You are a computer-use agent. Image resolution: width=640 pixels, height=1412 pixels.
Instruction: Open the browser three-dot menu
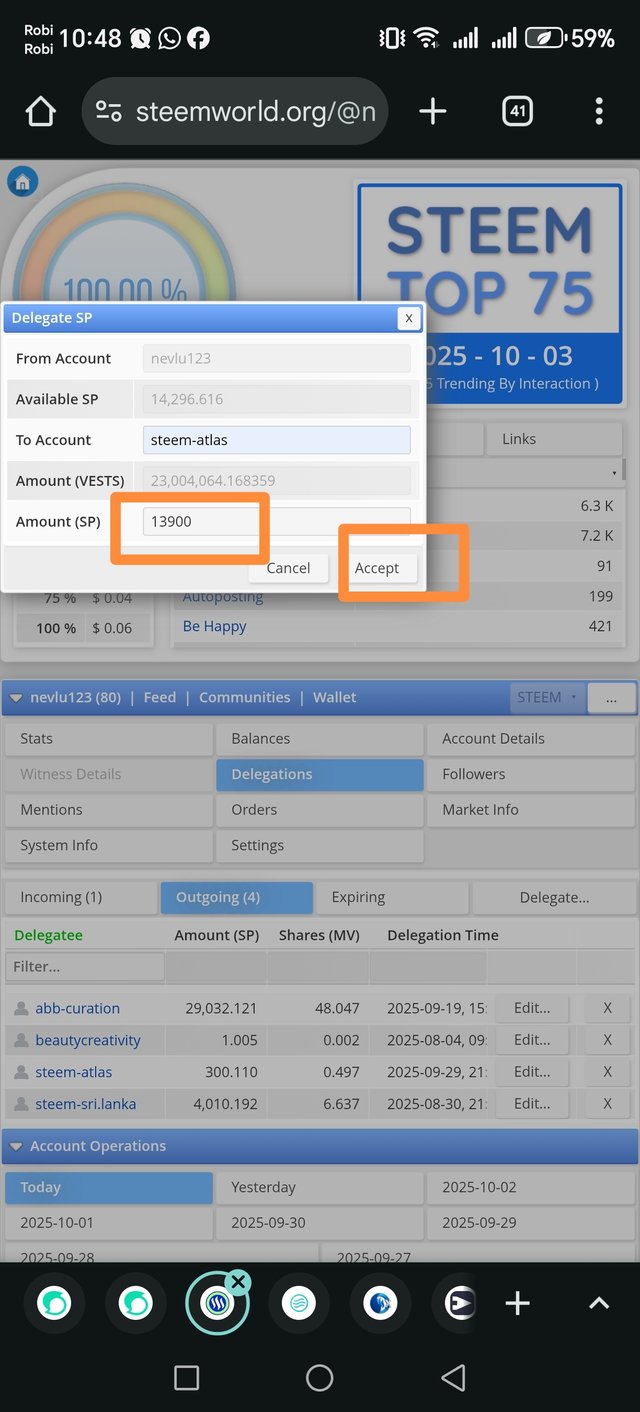[x=599, y=112]
